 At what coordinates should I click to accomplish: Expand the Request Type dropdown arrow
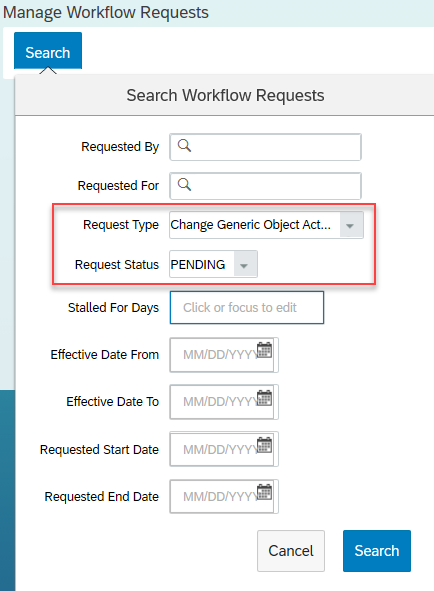point(351,225)
